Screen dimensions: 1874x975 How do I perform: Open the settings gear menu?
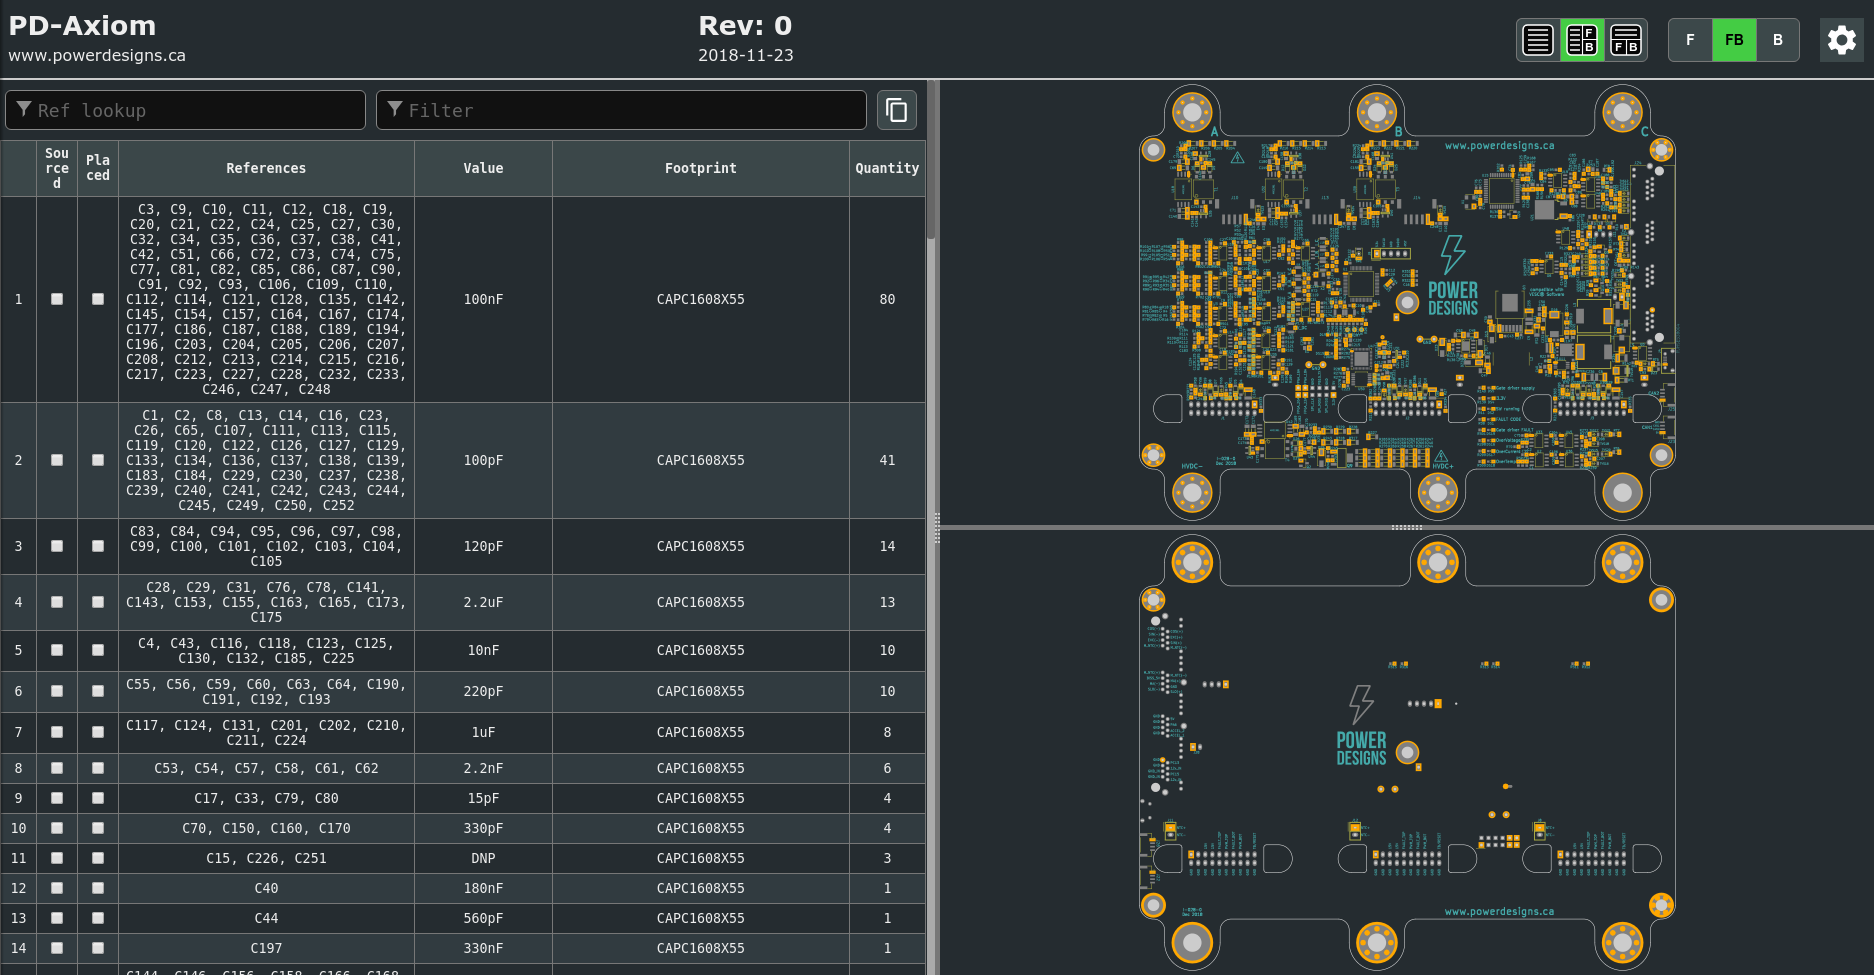coord(1841,40)
